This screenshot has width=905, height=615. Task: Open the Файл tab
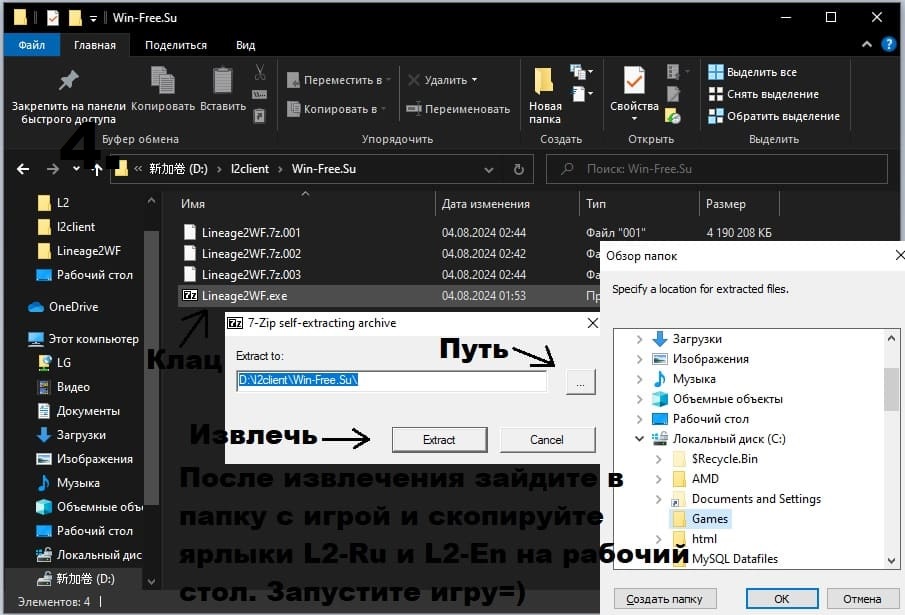tap(32, 45)
